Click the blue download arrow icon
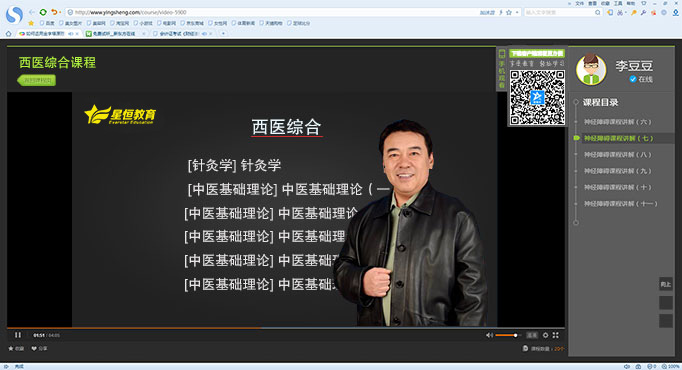 coord(675,13)
